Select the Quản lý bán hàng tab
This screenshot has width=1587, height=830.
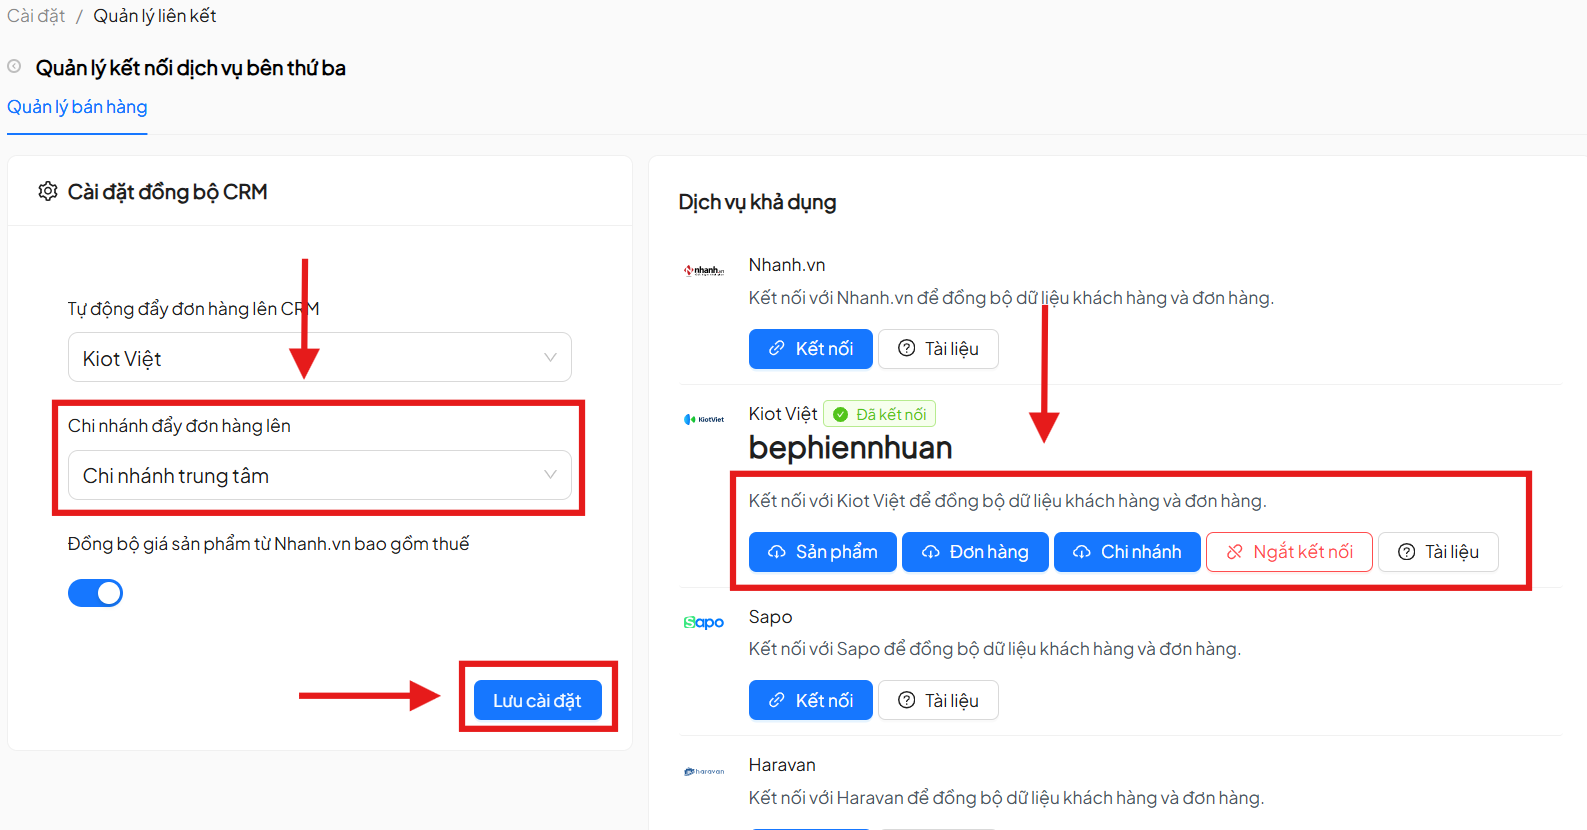point(77,107)
